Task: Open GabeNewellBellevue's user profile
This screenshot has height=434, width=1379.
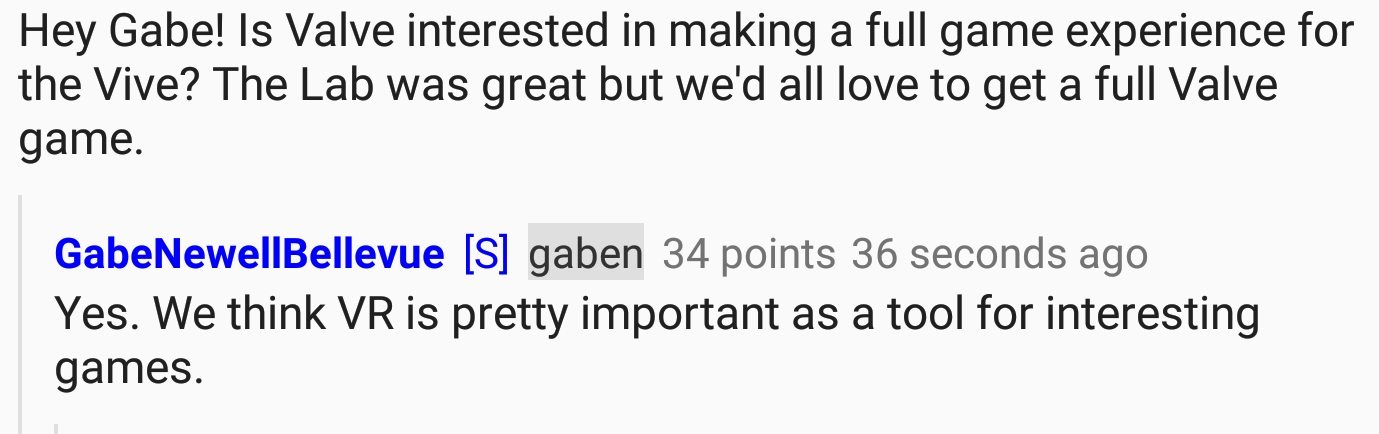Action: tap(249, 255)
